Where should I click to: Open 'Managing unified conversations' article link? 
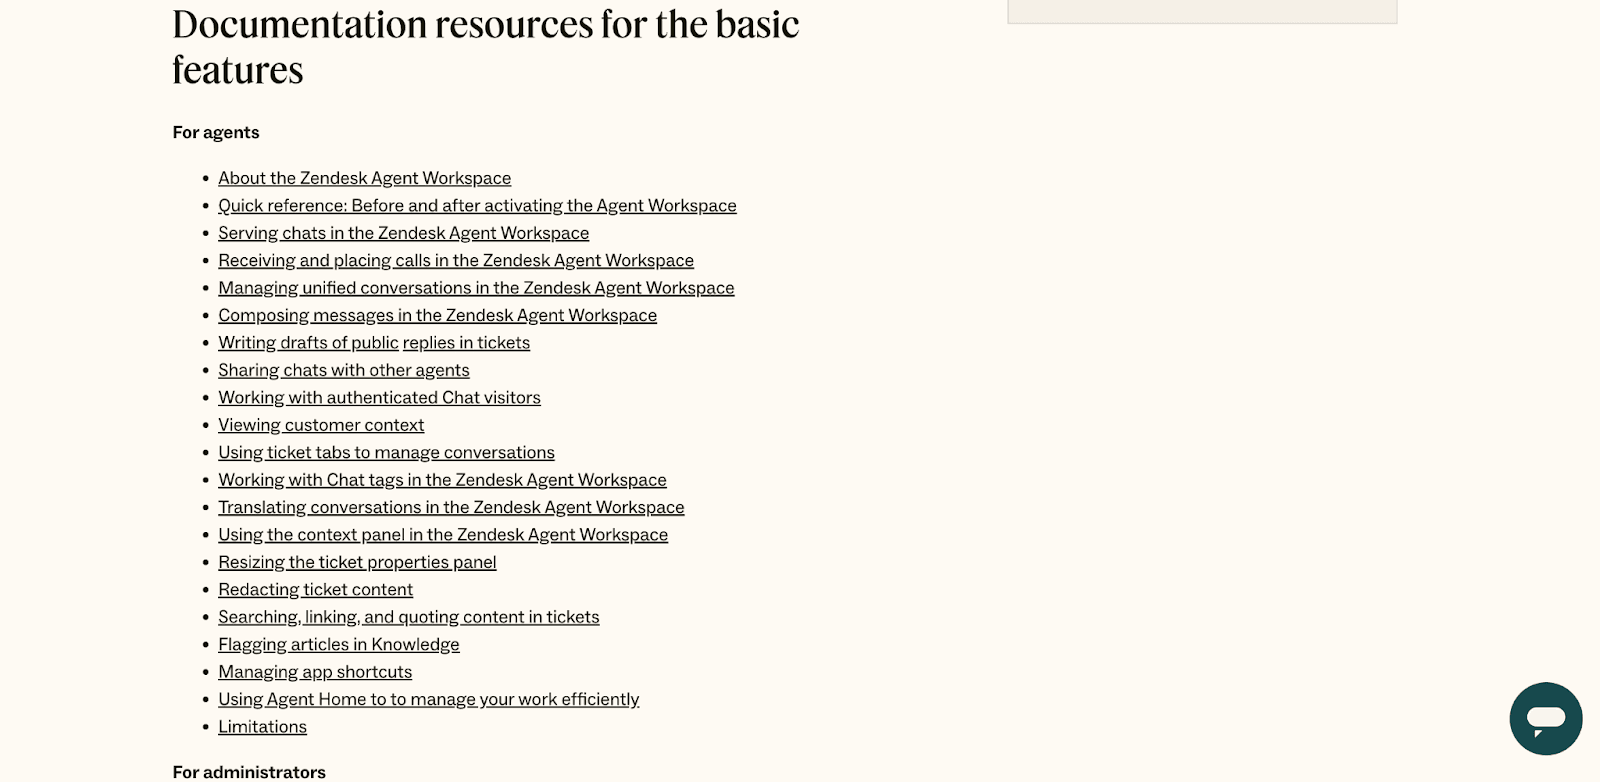(x=476, y=288)
